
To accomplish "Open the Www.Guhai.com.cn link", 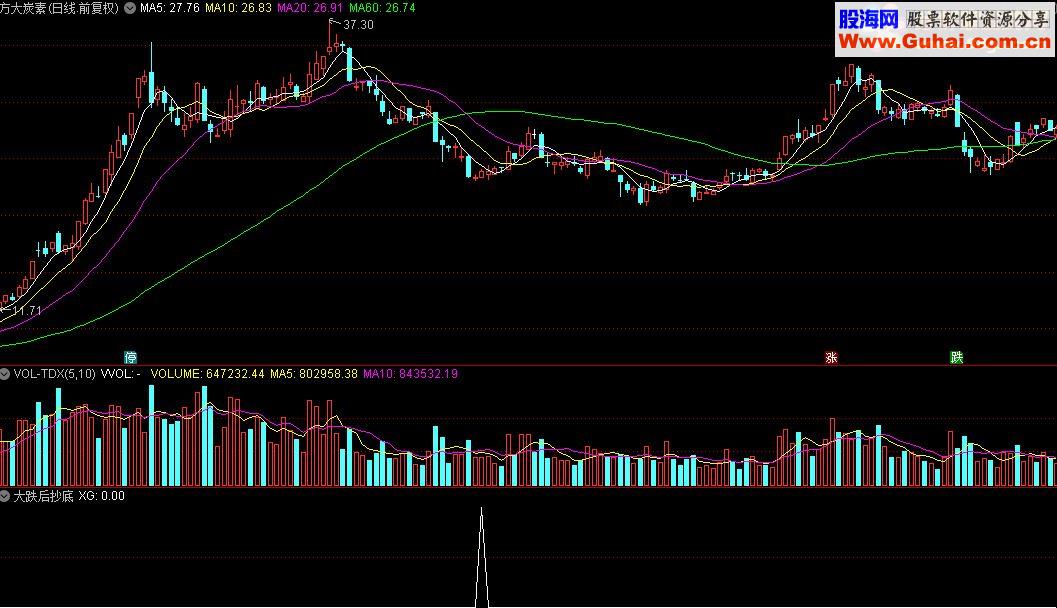I will pyautogui.click(x=944, y=42).
